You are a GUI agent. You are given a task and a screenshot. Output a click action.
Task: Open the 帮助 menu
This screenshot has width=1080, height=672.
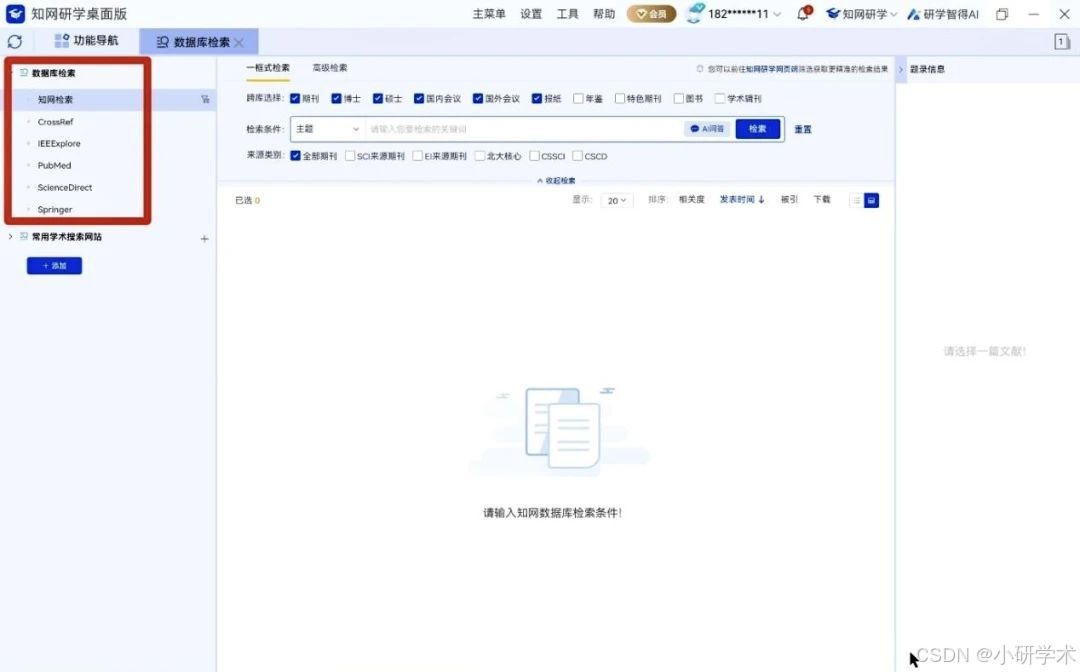coord(604,14)
